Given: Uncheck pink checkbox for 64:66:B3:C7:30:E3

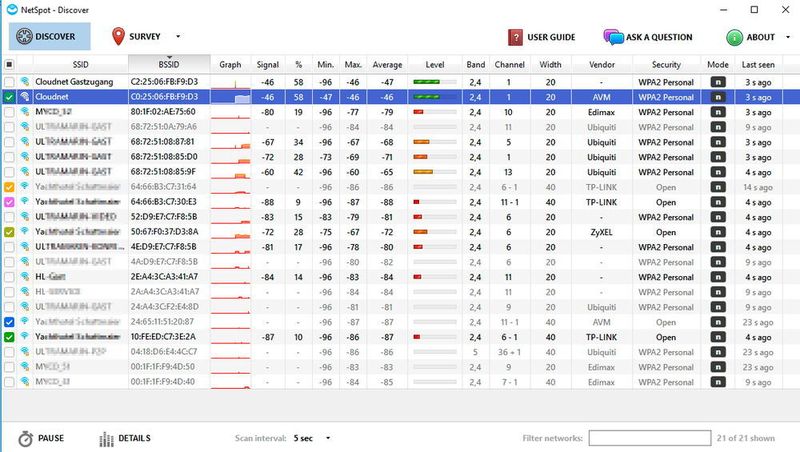Looking at the screenshot, I should (x=9, y=202).
